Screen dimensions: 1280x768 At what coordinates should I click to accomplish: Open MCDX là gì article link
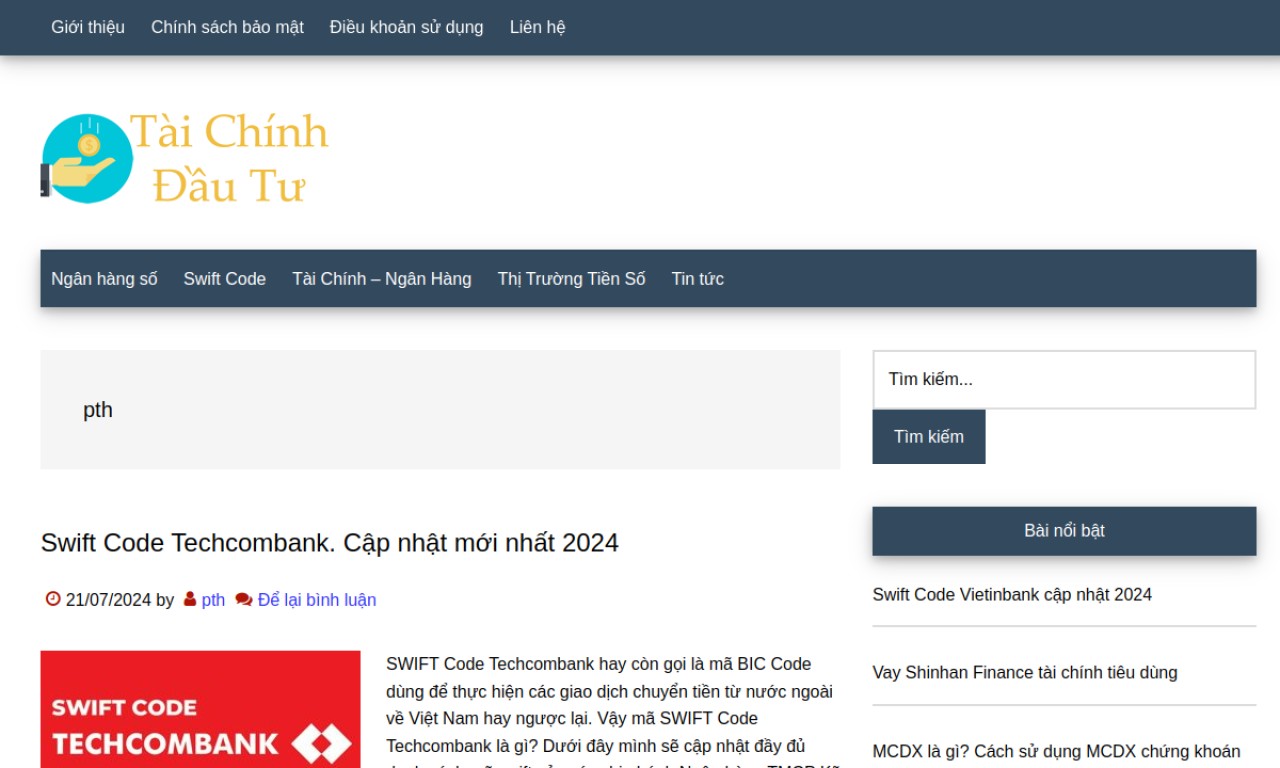coord(1056,752)
